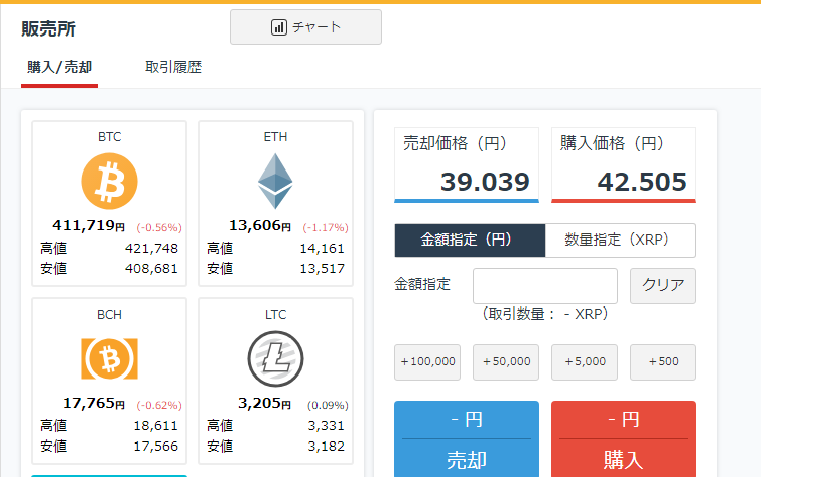Screen dimensions: 819x477
Task: Click the クリア button
Action: [x=663, y=286]
